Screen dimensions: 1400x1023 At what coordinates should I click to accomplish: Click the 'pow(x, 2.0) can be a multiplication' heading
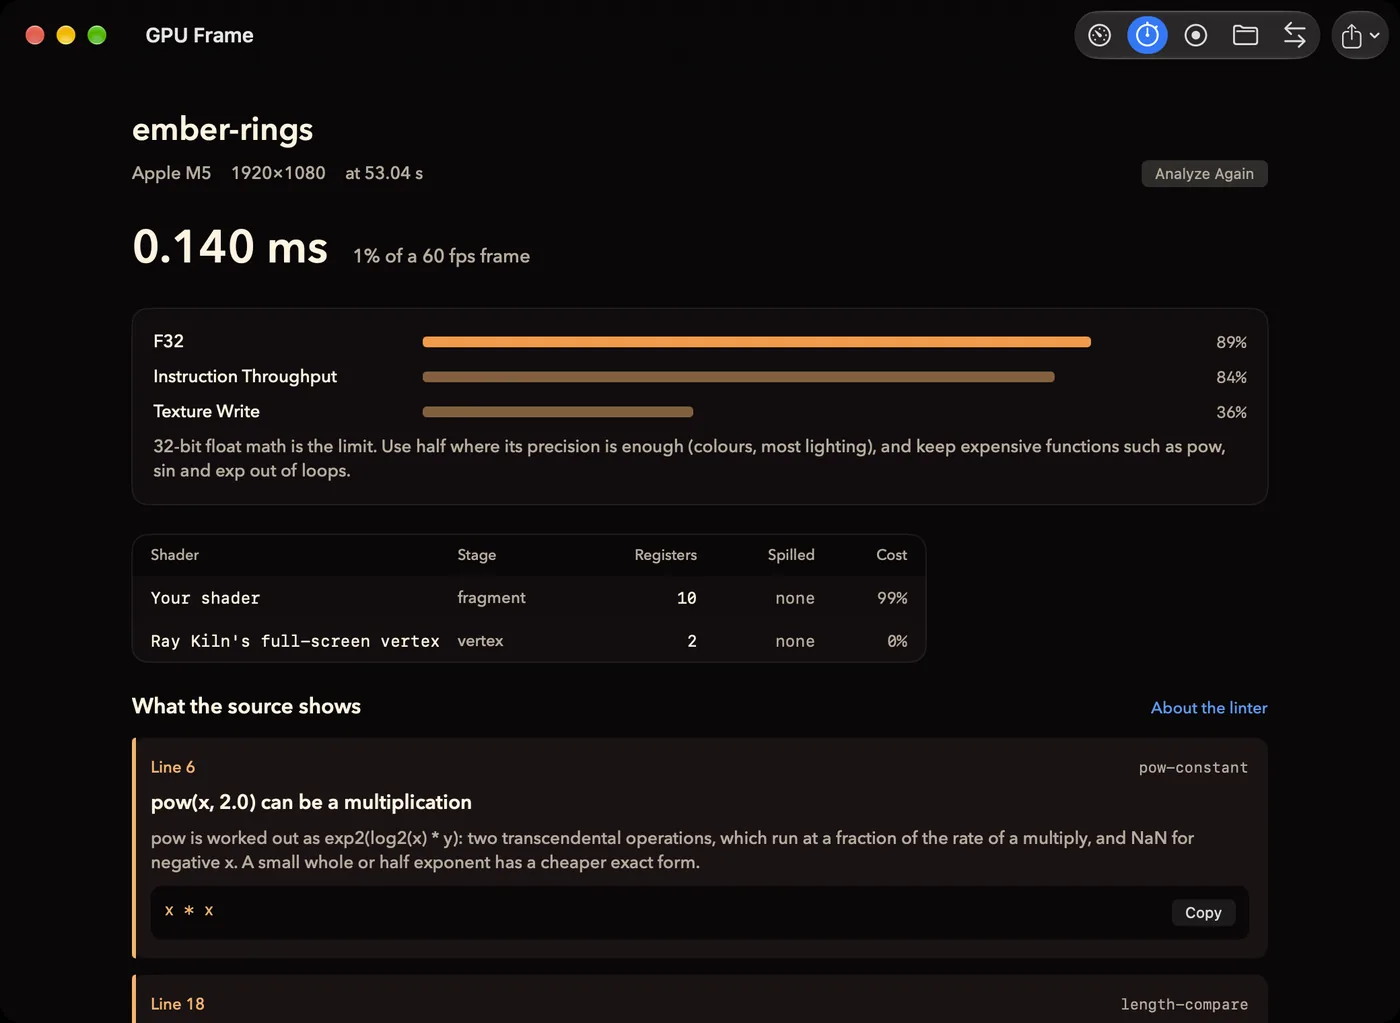click(311, 802)
